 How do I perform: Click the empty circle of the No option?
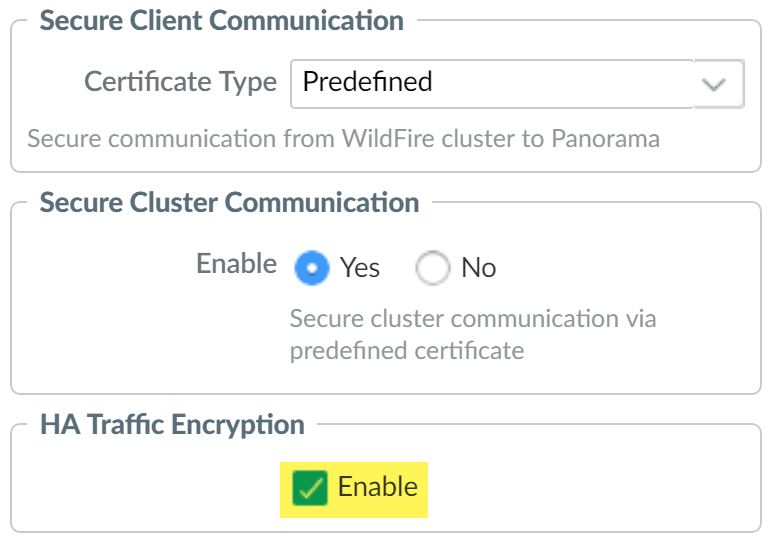[435, 268]
